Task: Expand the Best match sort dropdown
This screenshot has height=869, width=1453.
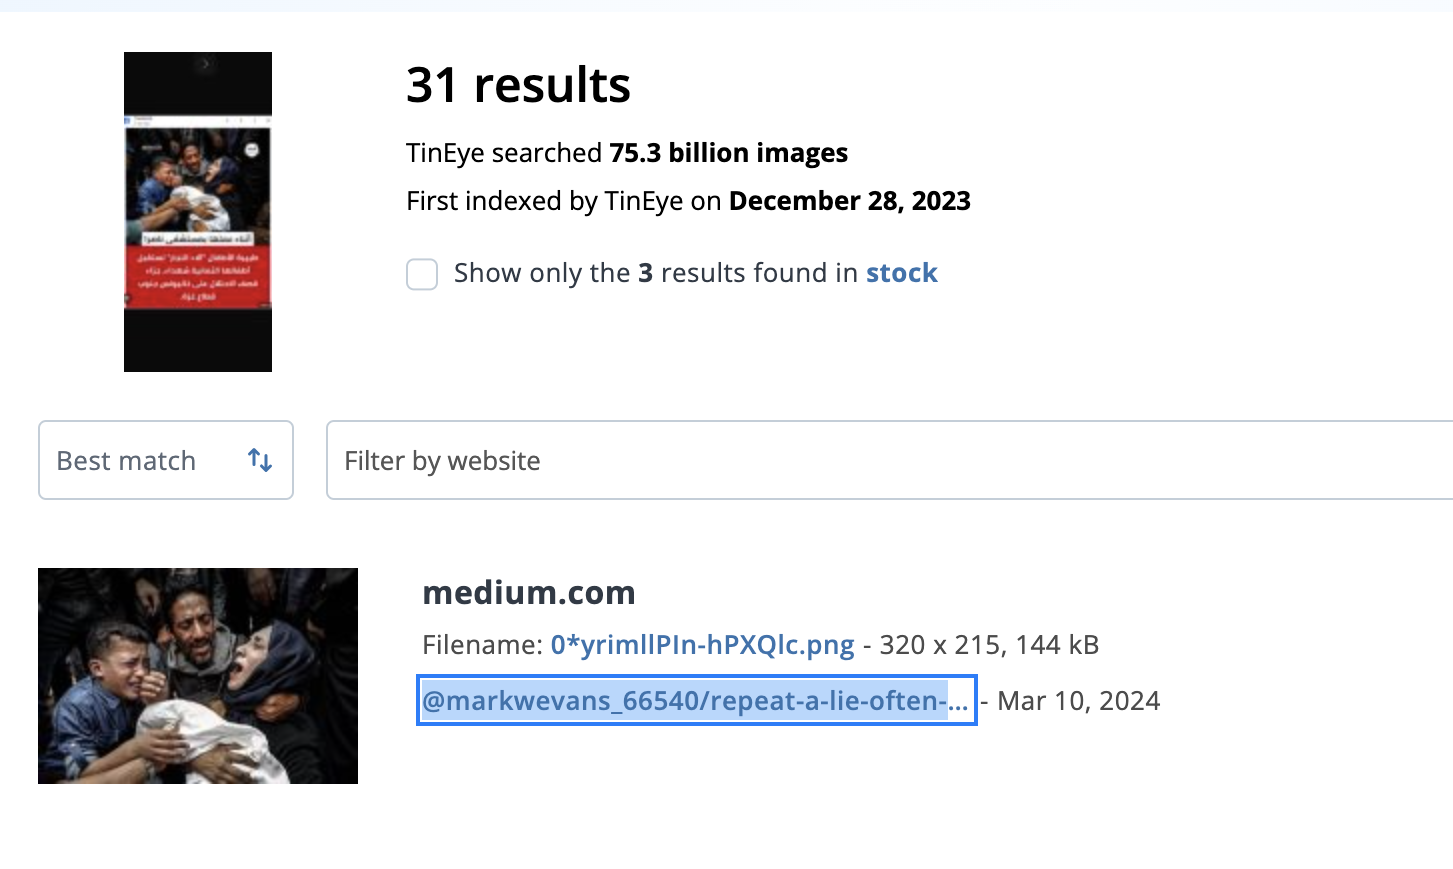Action: 166,460
